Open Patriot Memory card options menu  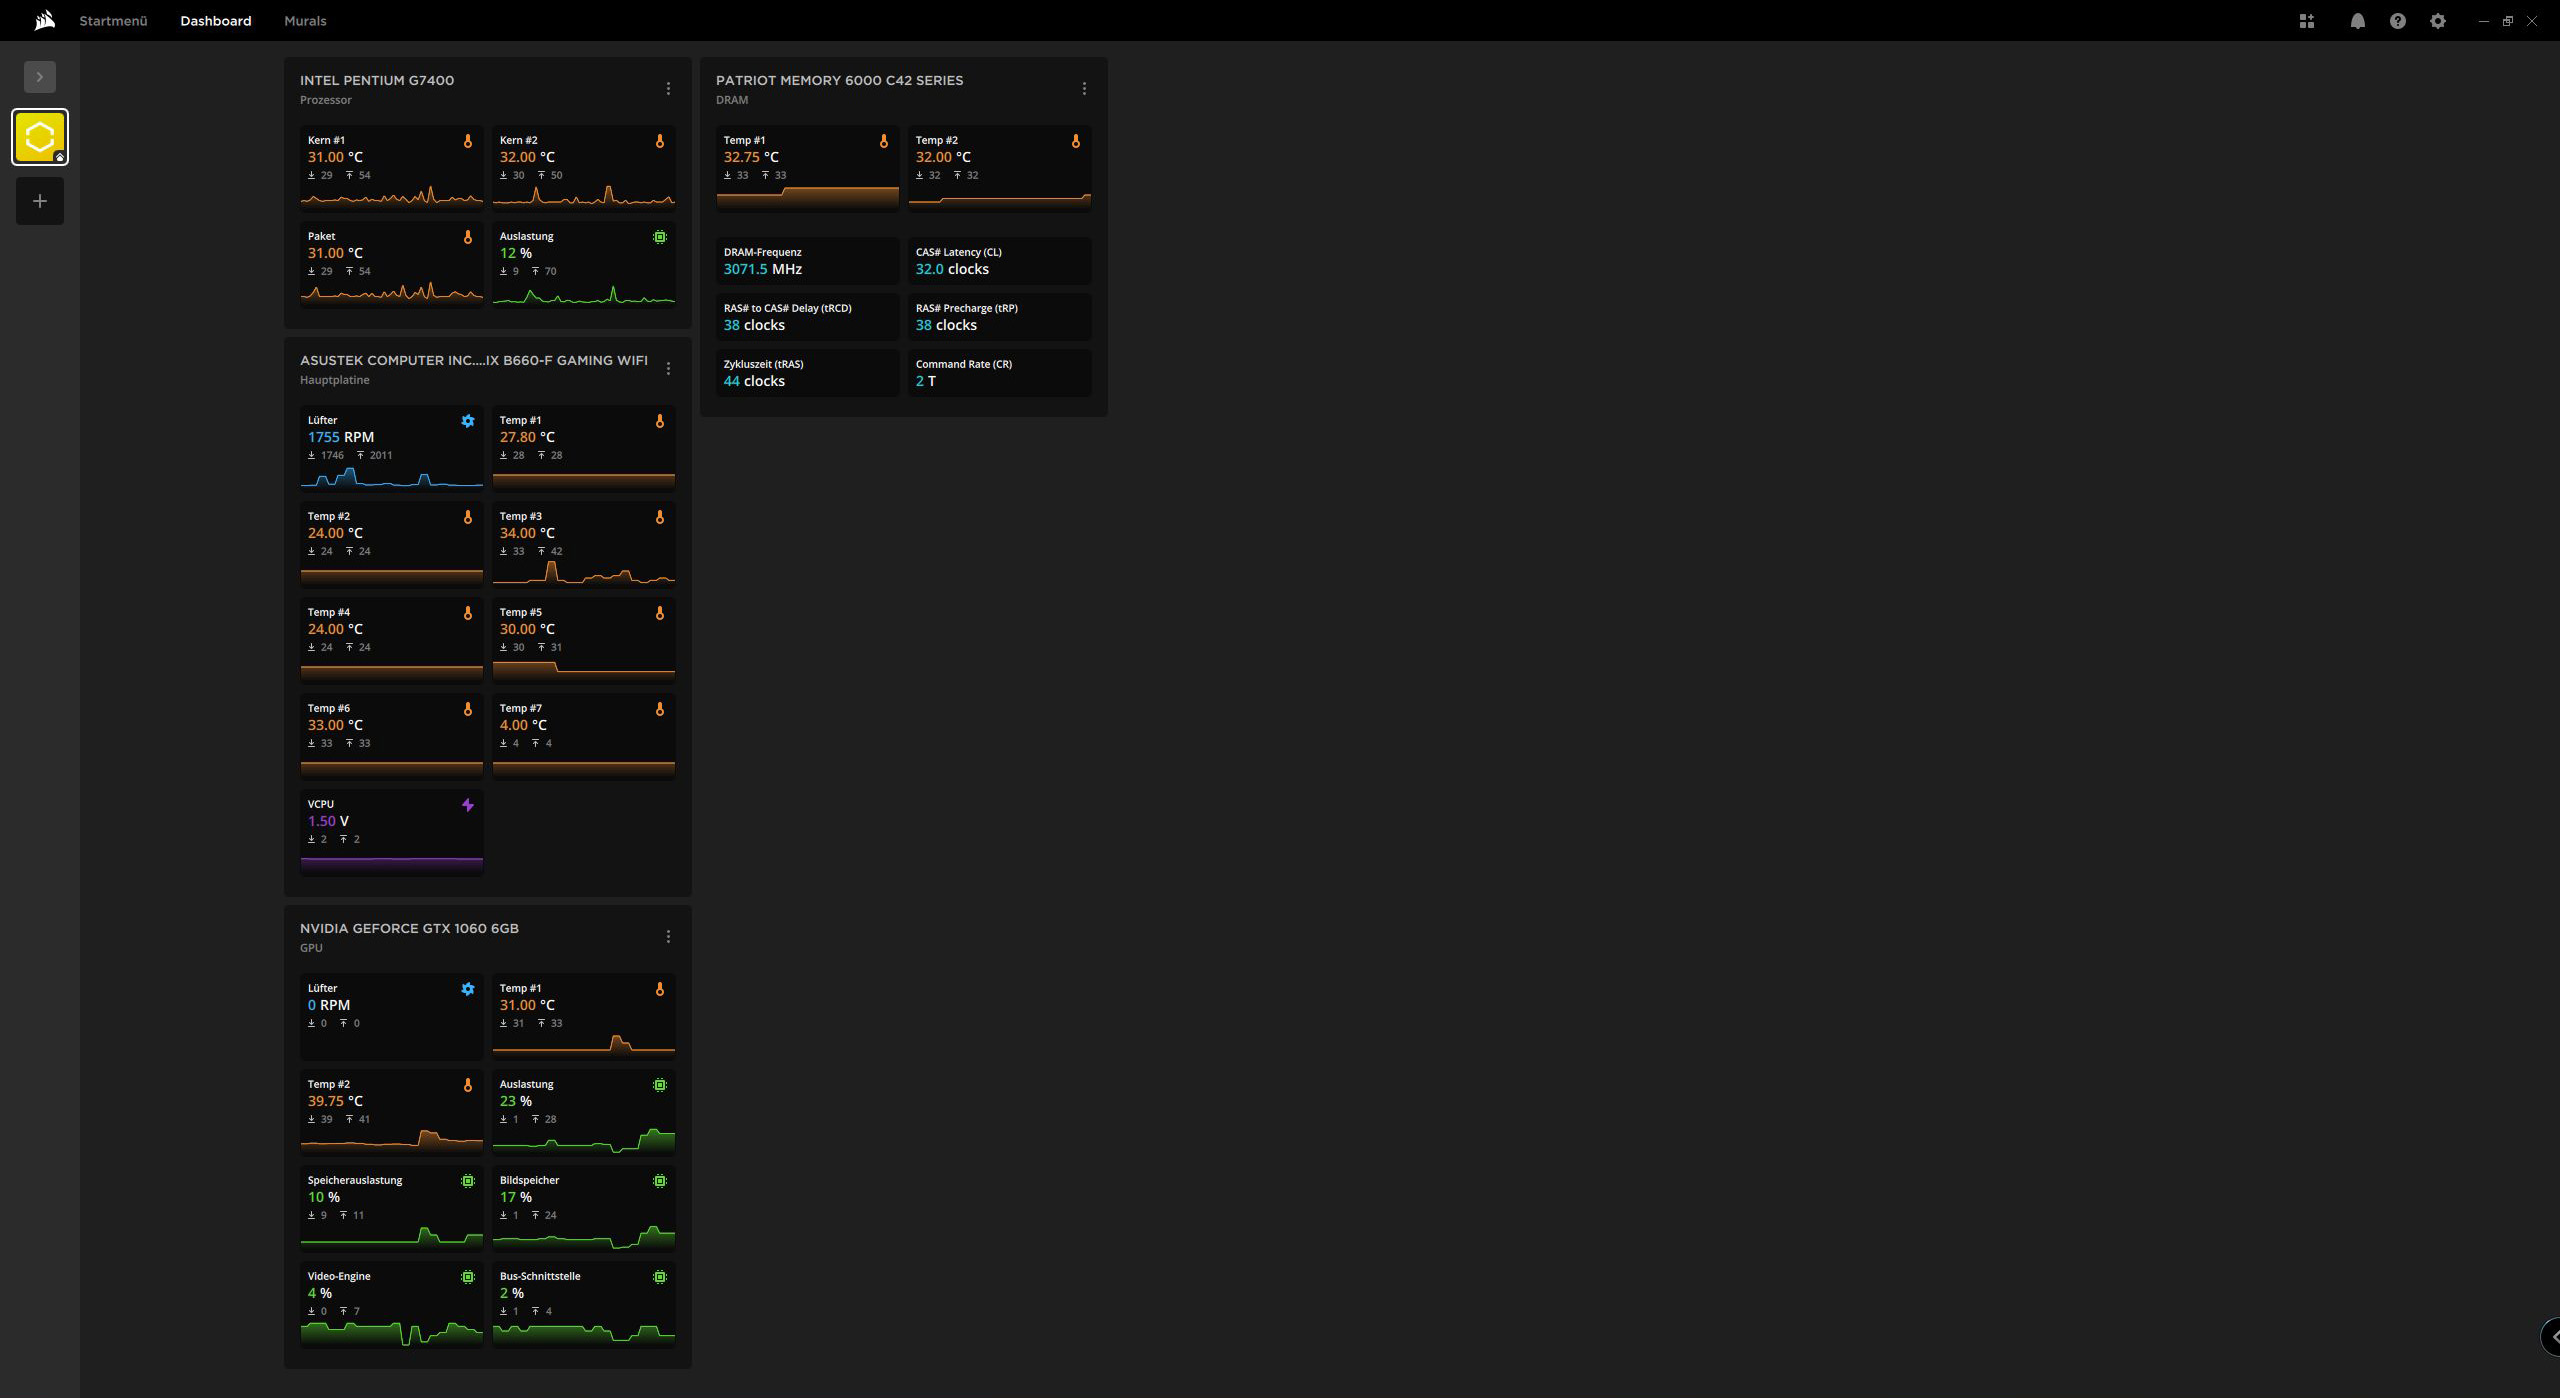[1084, 89]
